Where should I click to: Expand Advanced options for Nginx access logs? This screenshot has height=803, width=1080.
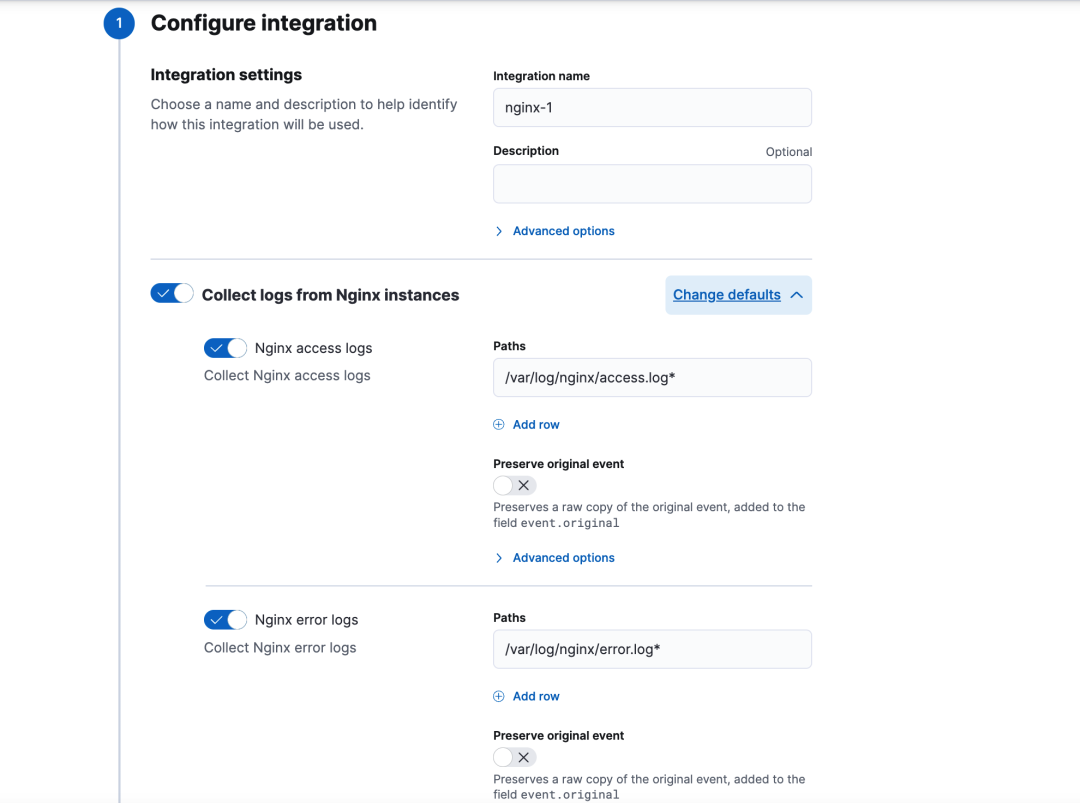point(563,558)
